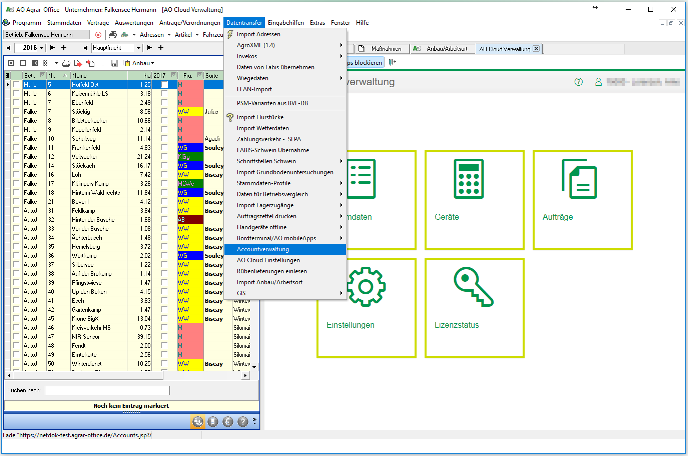Open the Hauptfrucht dropdown
Screen dimensions: 688x456
pos(139,47)
